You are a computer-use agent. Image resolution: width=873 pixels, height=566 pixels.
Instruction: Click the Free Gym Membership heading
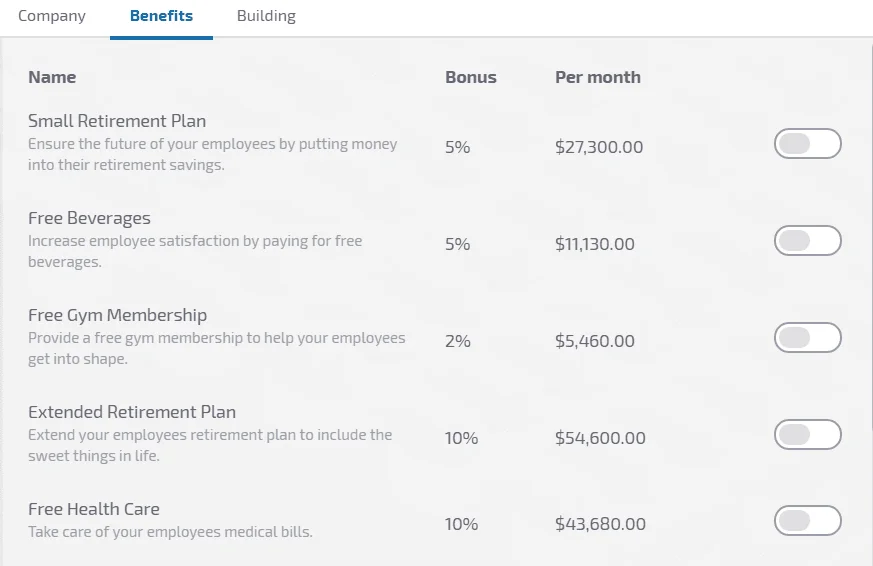[x=117, y=315]
